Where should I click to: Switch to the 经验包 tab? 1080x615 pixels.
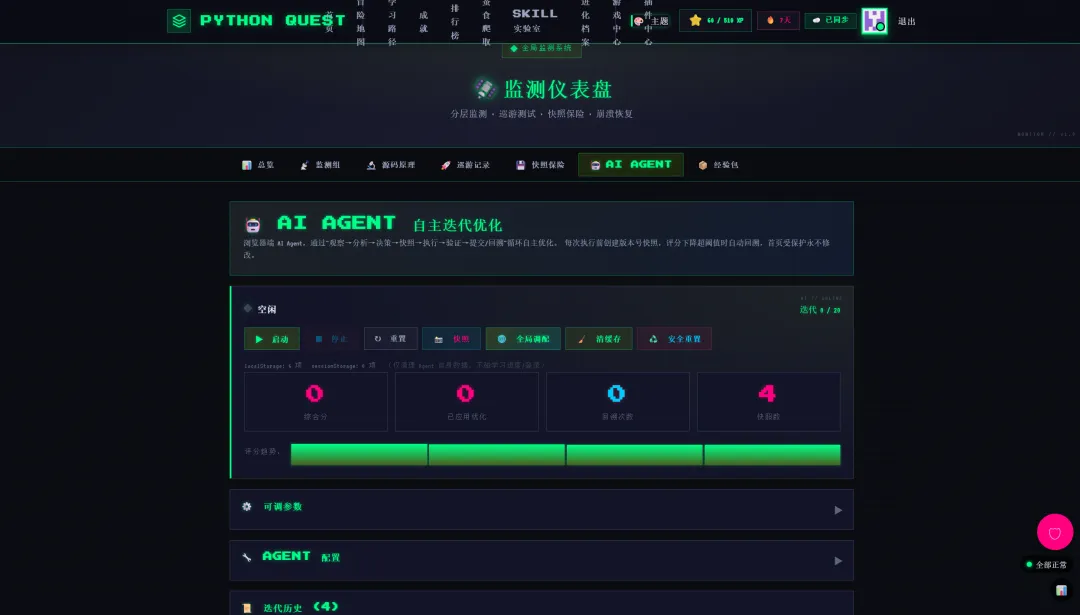point(718,165)
